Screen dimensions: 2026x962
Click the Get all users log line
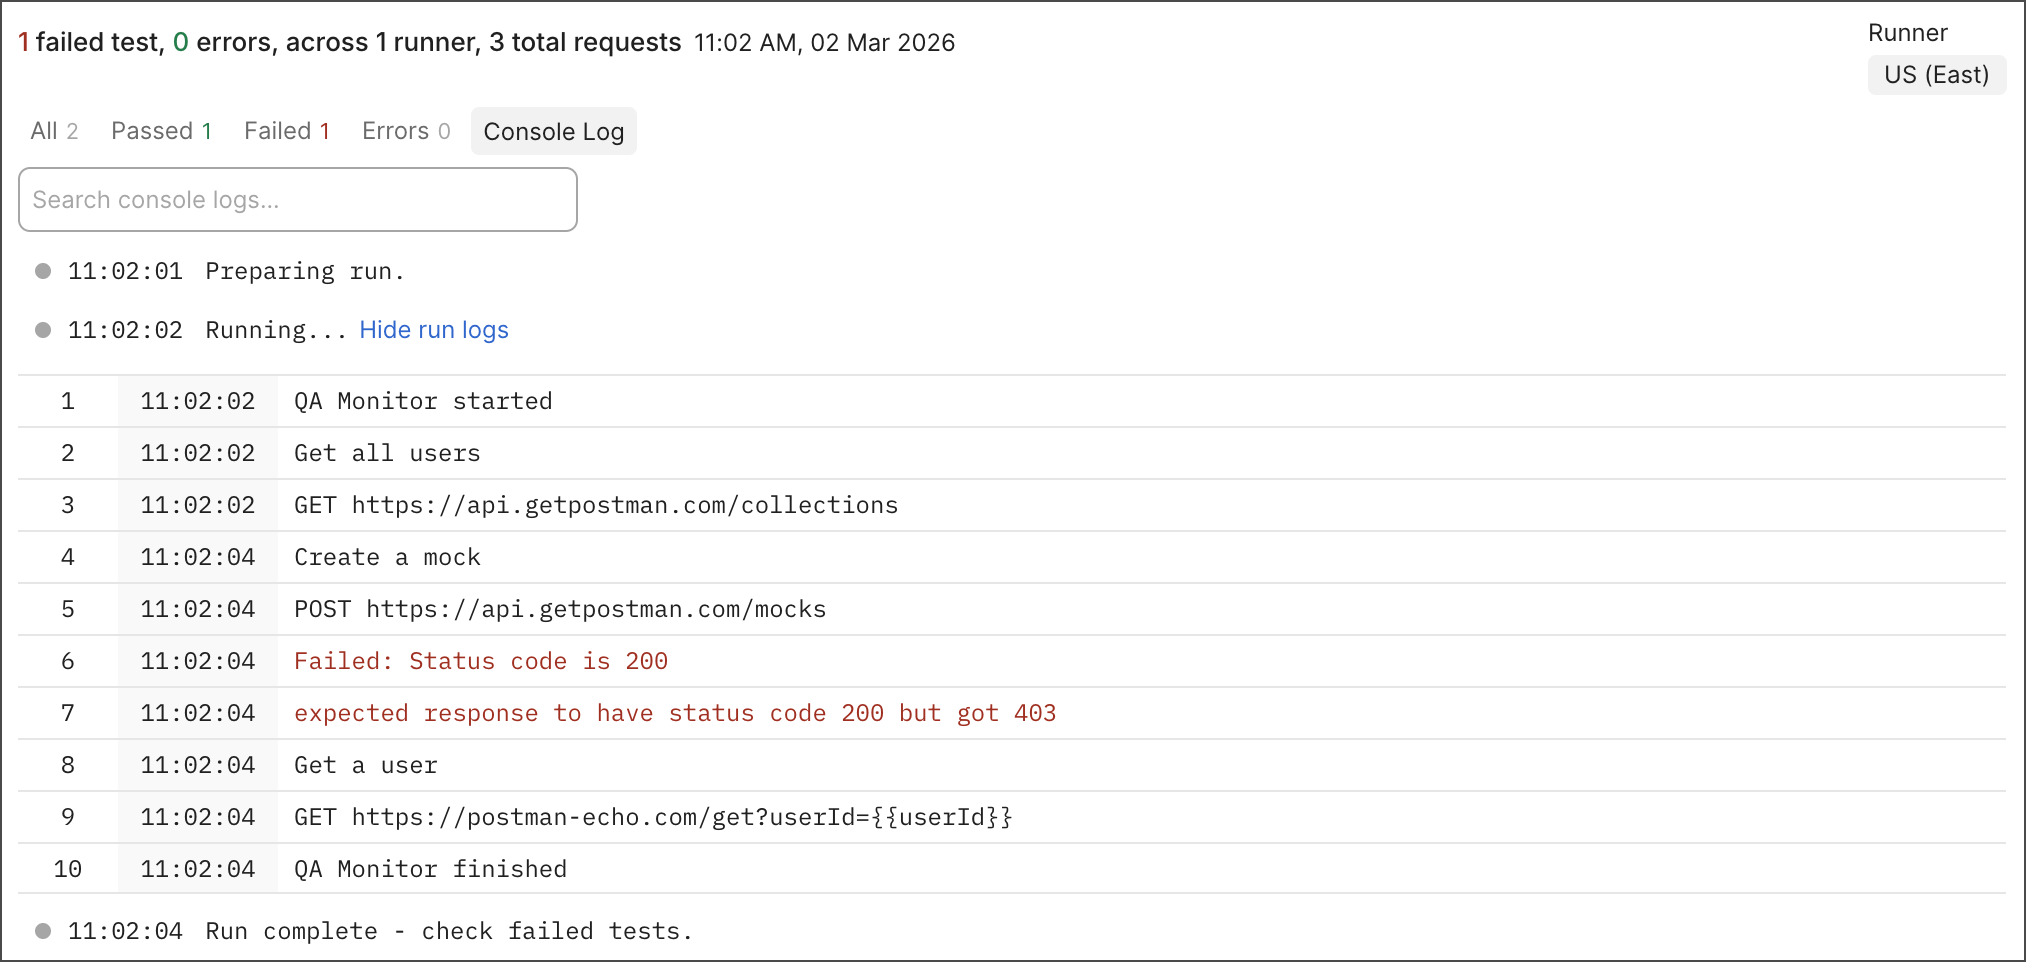[387, 453]
